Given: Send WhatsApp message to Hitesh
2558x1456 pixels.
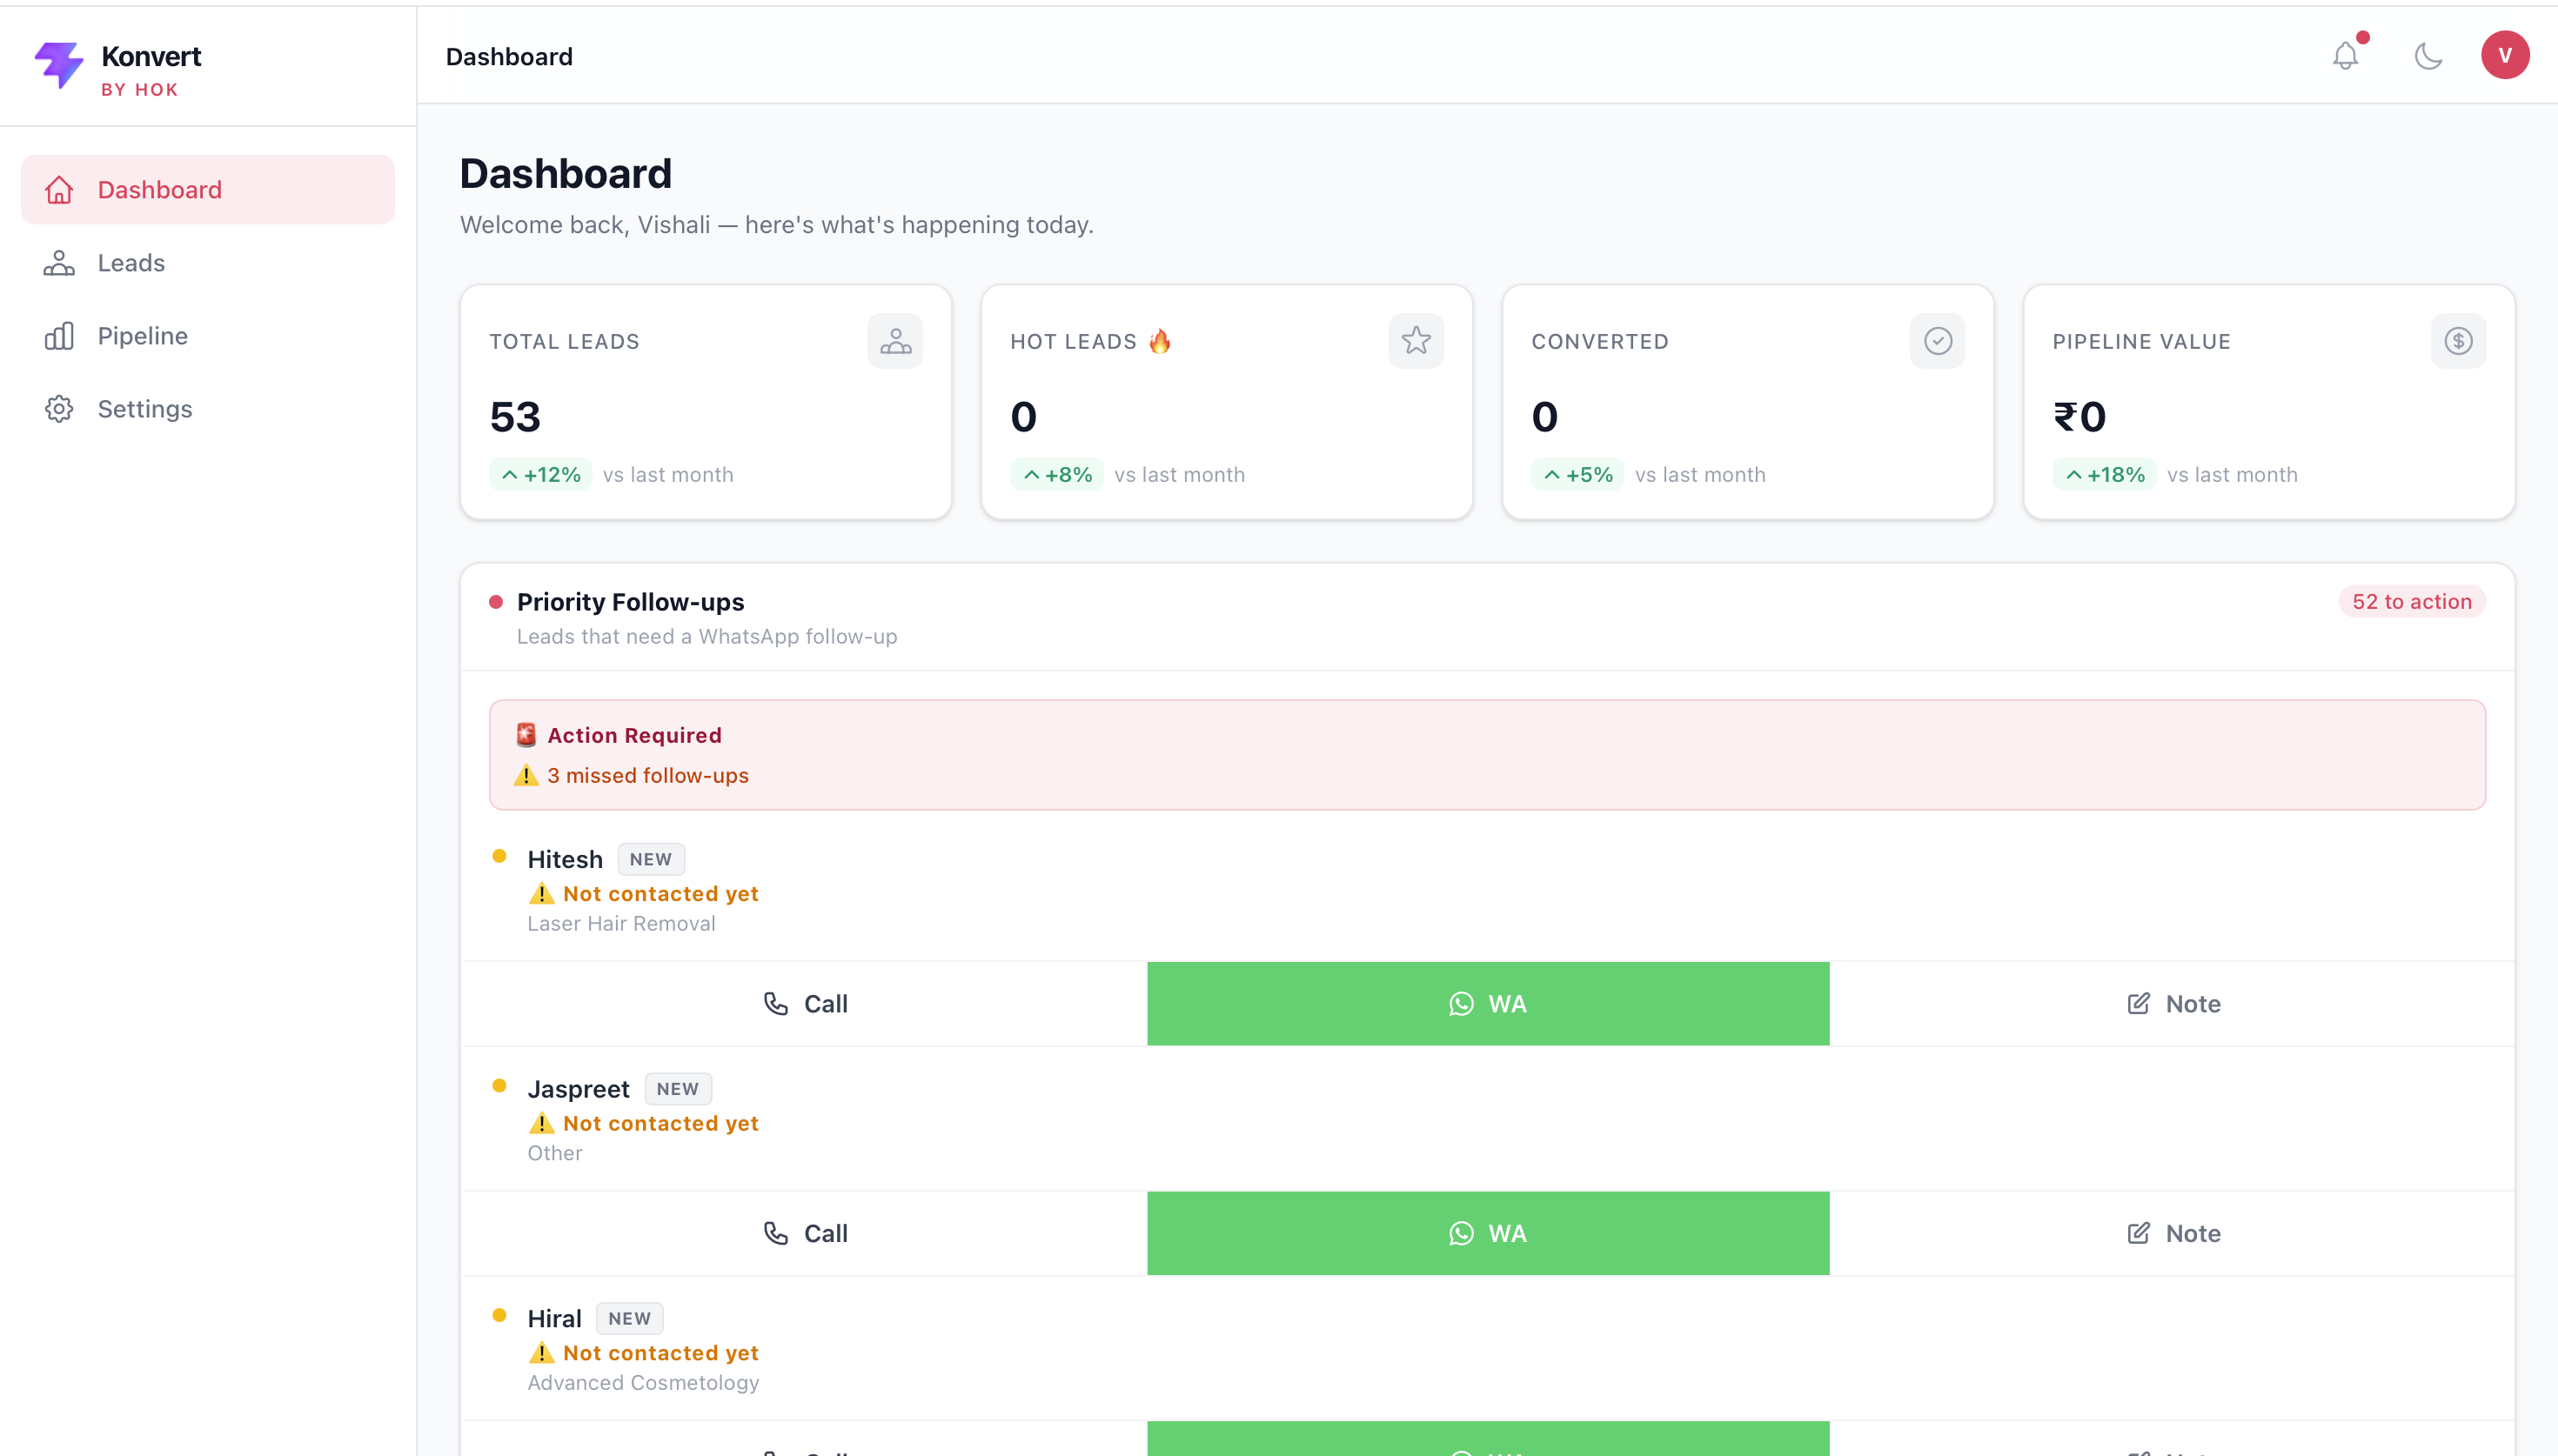Looking at the screenshot, I should click(1487, 1004).
